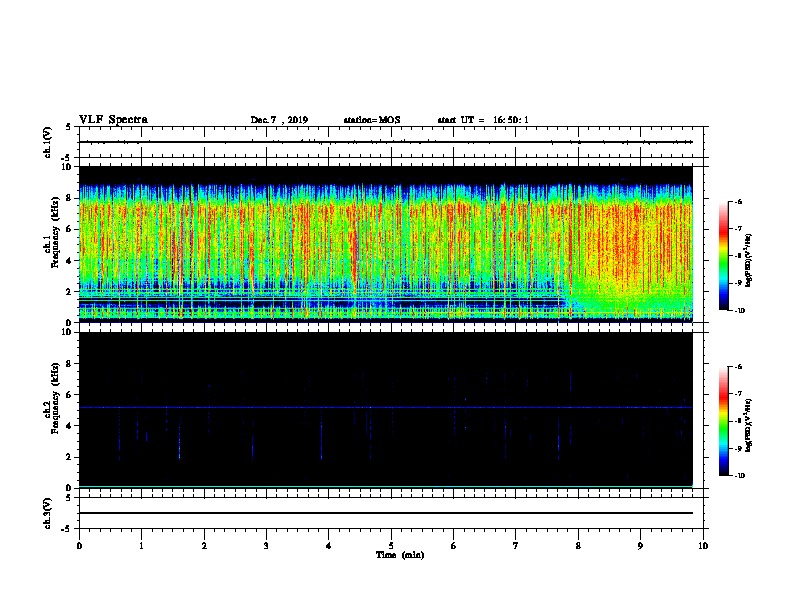Click time axis tick label "10"
The width and height of the screenshot is (792, 612).
click(703, 545)
